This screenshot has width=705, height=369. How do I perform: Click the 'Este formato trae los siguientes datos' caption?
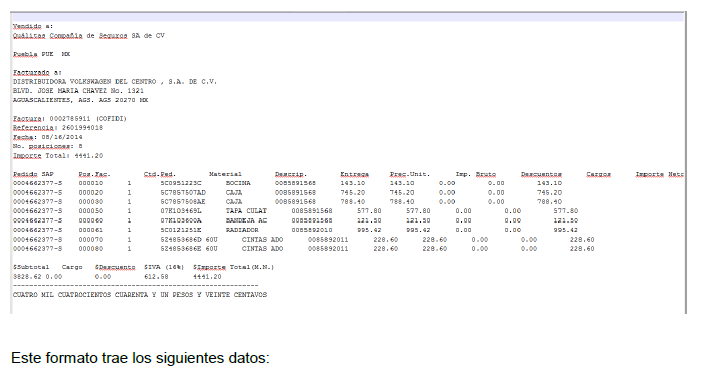[x=140, y=358]
